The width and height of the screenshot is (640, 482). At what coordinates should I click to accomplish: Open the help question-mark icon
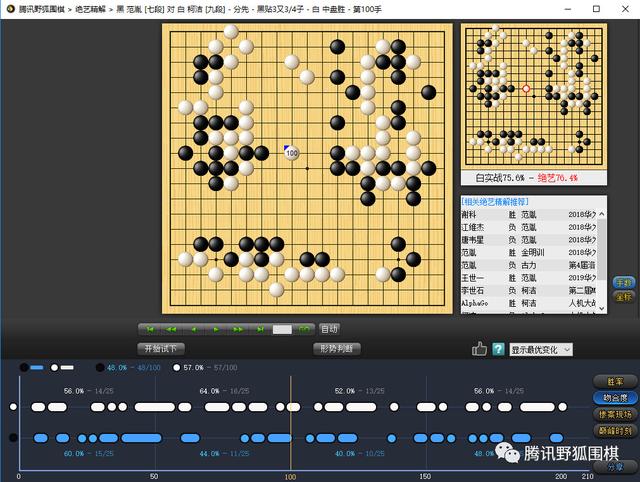coord(498,349)
